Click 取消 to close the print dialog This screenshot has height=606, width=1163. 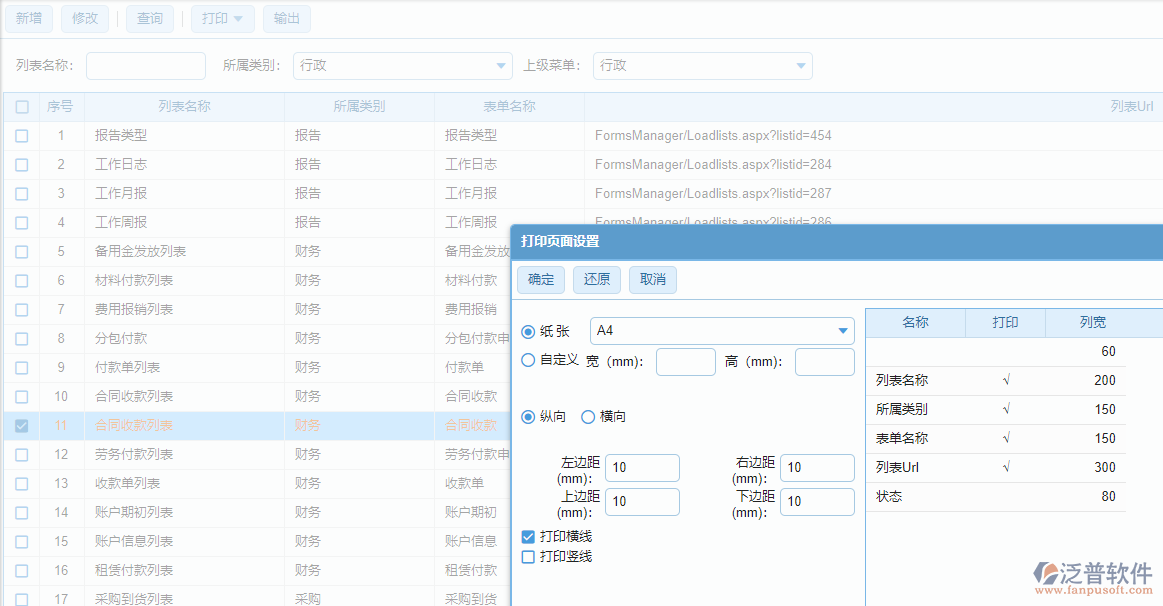652,280
